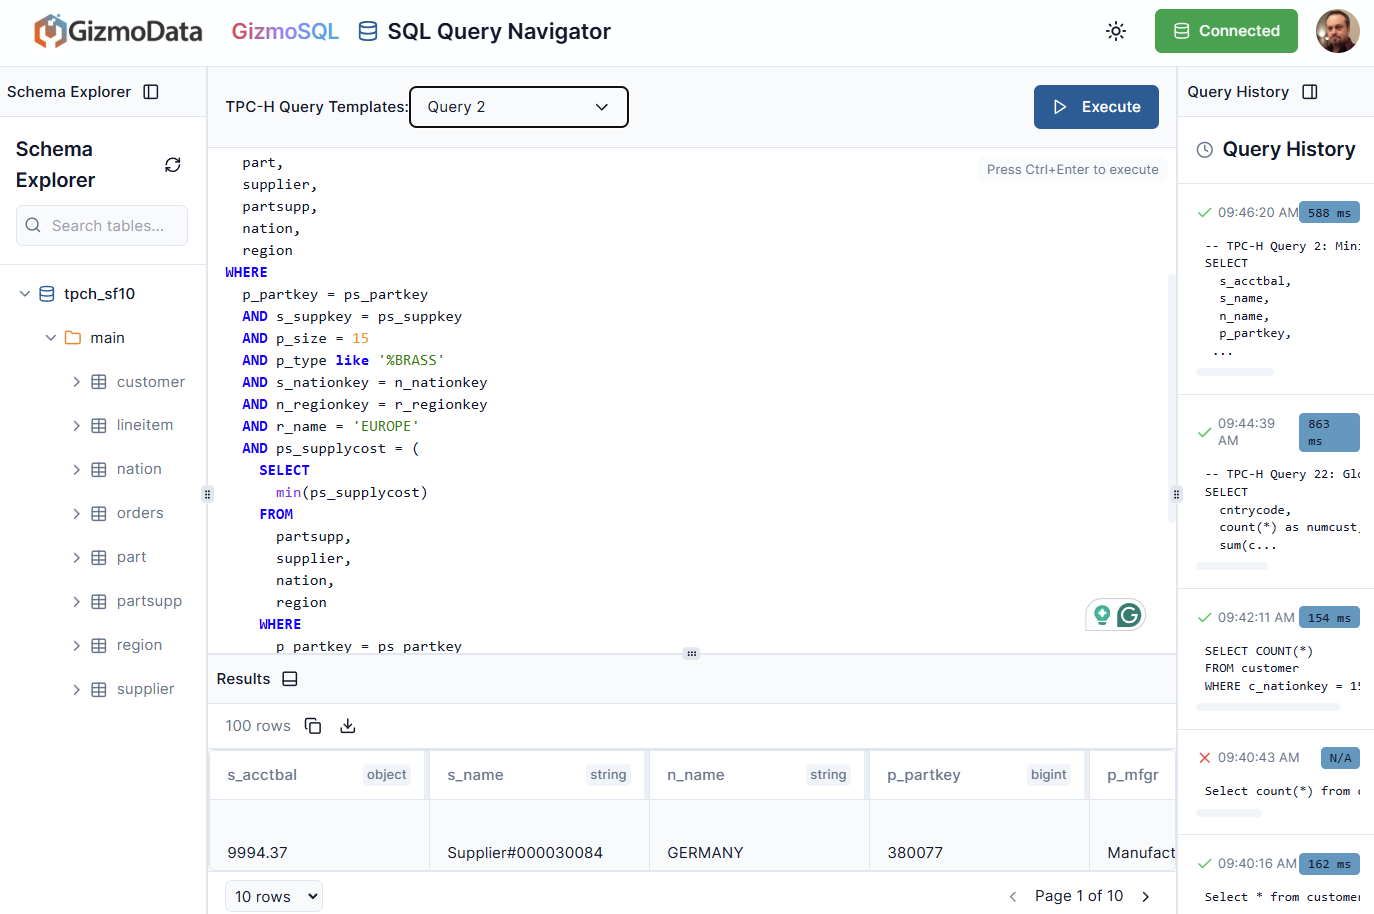Collapse the Query History panel
1374x914 pixels.
pyautogui.click(x=1310, y=91)
